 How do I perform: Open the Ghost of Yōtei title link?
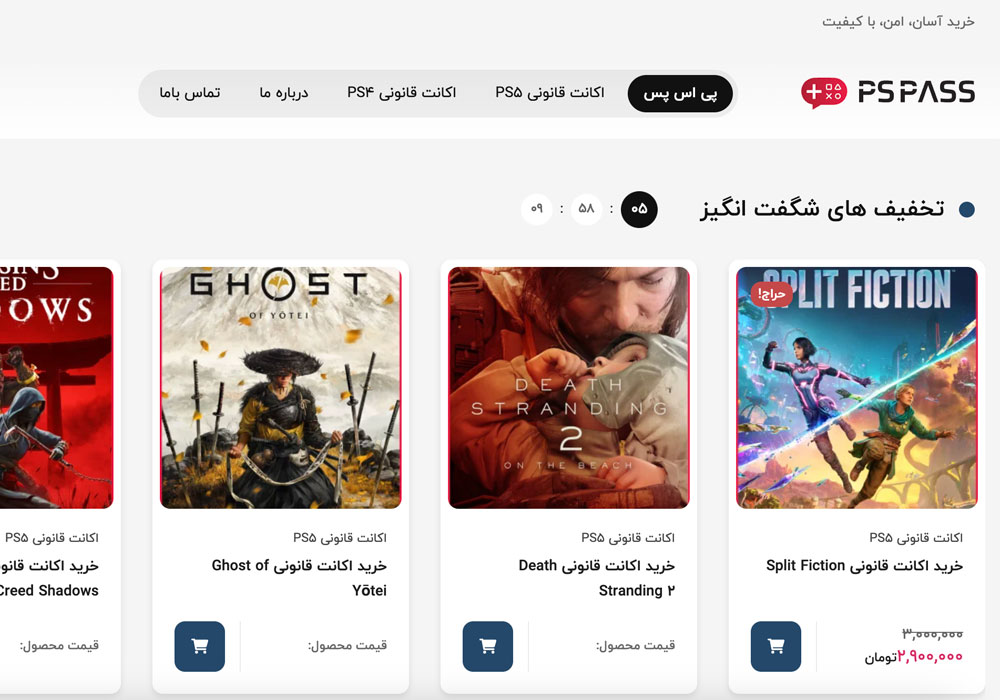[299, 578]
